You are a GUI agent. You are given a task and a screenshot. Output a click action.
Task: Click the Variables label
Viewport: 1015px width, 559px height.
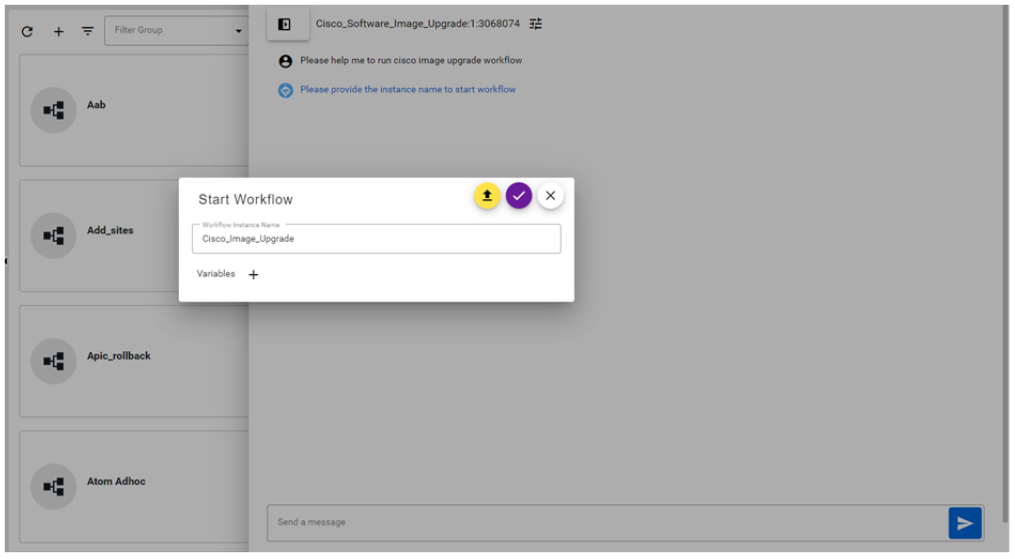216,274
